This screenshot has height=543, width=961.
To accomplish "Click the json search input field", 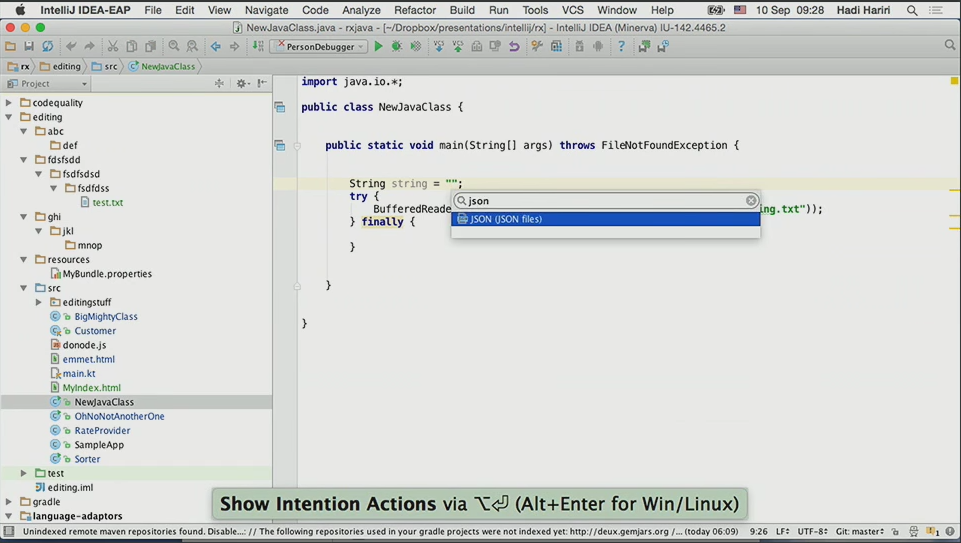I will tap(600, 201).
